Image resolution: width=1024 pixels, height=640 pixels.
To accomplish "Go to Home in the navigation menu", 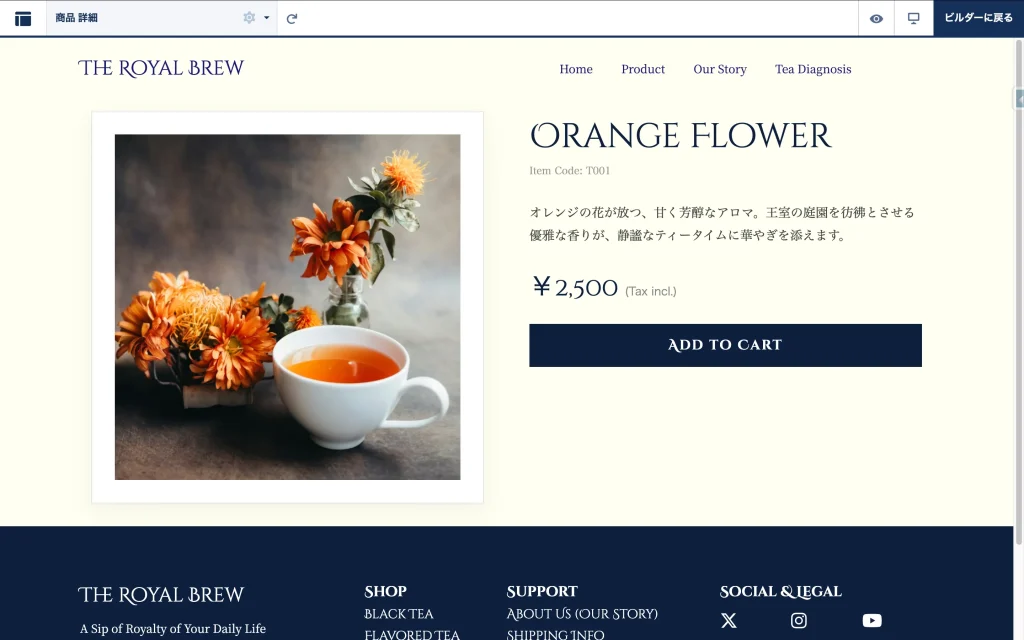I will point(576,69).
